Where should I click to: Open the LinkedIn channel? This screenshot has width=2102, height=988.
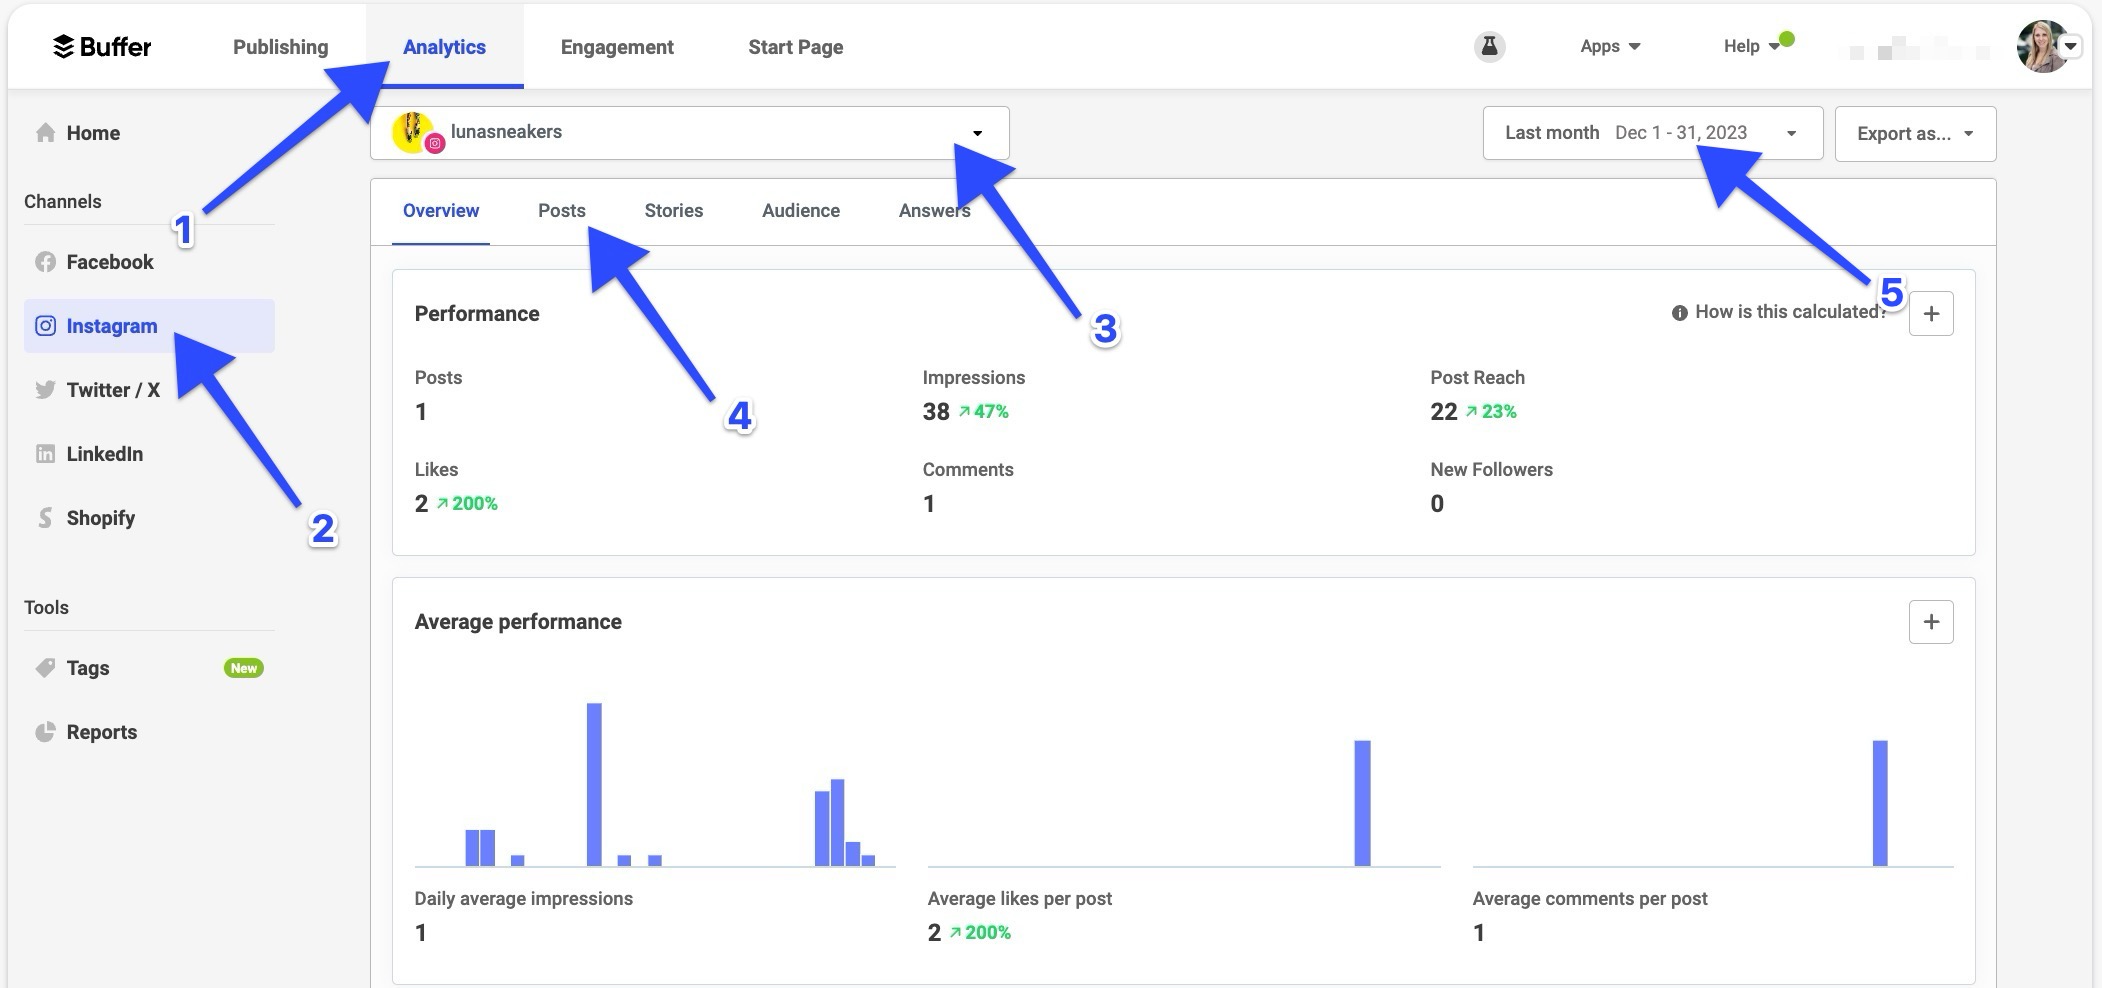point(104,453)
